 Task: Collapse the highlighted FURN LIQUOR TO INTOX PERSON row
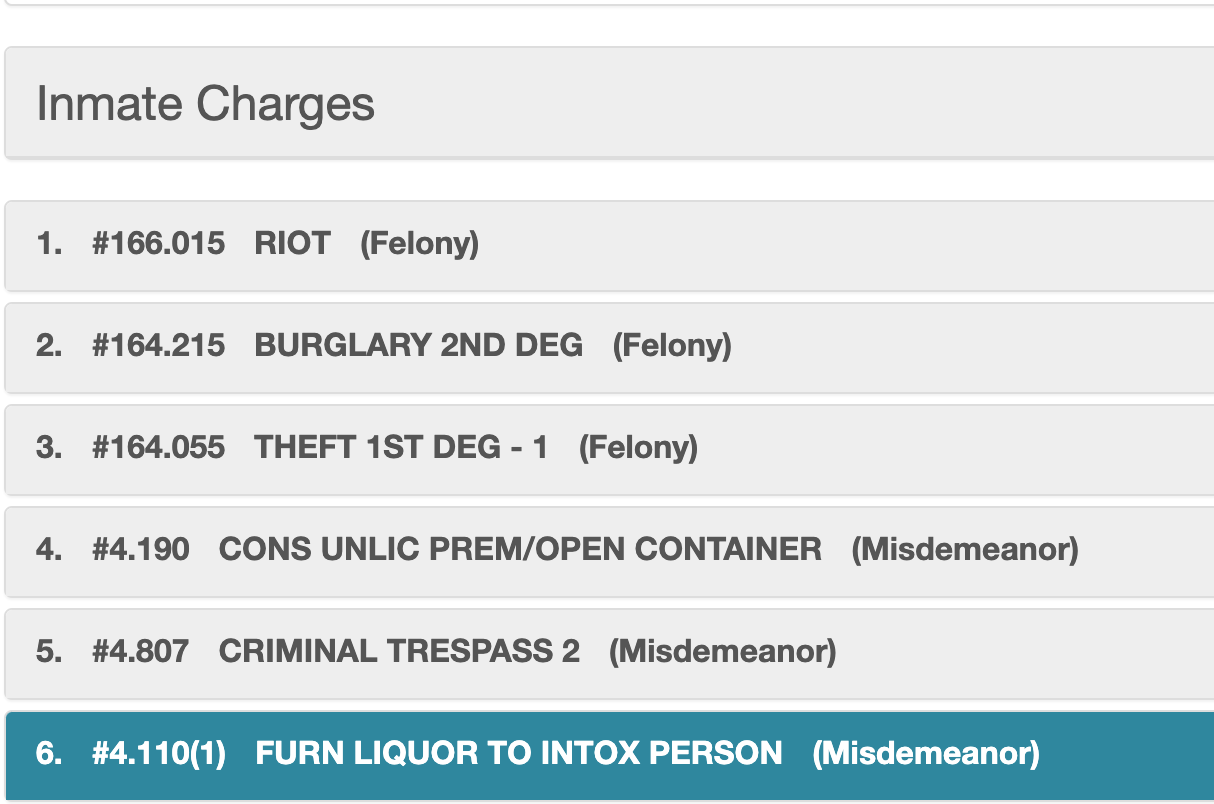coord(519,754)
